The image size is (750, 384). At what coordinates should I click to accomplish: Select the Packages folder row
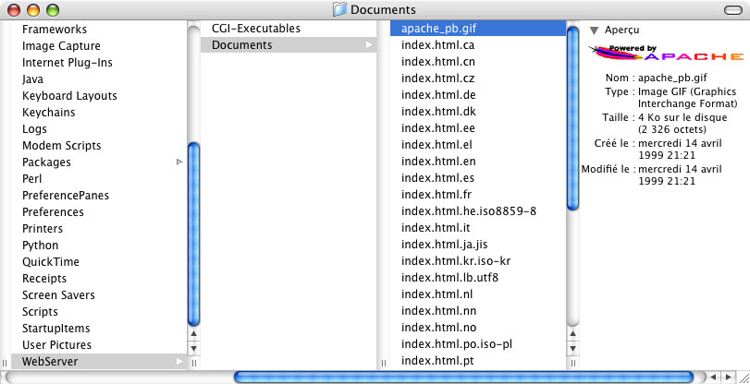pos(99,162)
